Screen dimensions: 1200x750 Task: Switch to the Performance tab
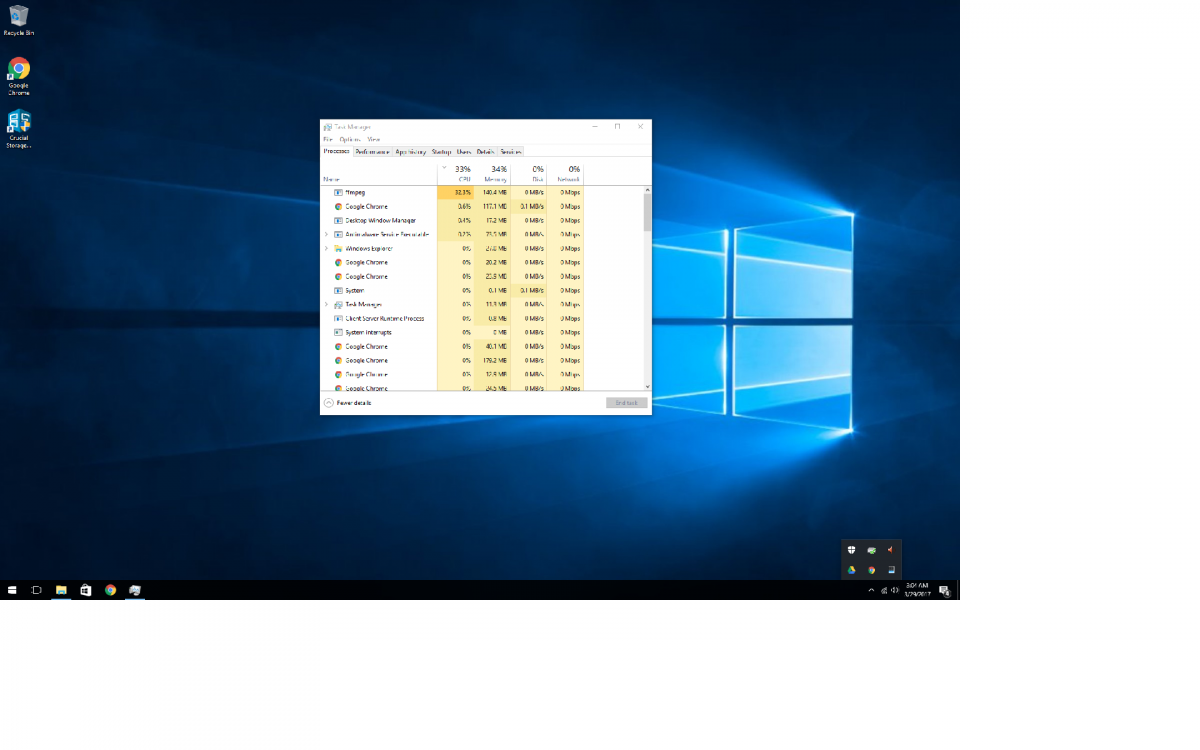(372, 152)
